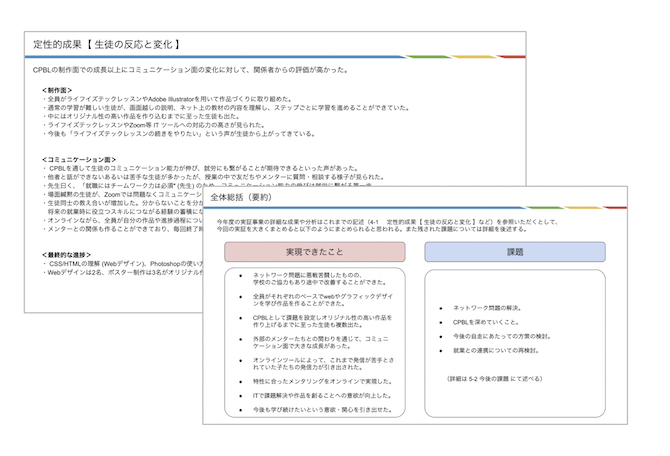Click the line starting CPBLを通して生徒のコミュニケーション能力

[x=201, y=168]
